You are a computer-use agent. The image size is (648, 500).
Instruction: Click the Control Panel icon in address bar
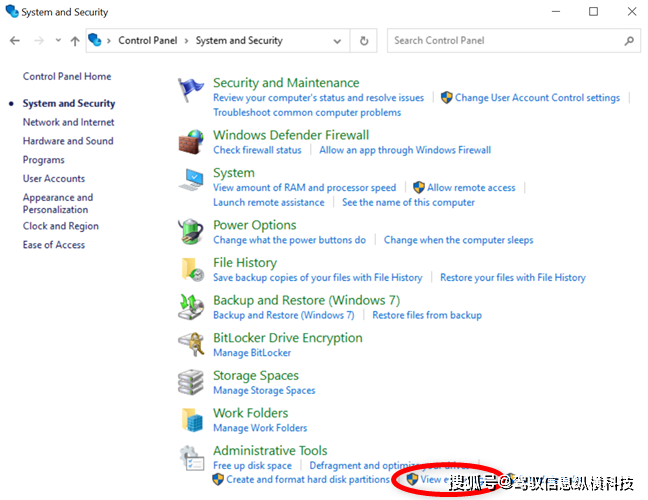95,40
